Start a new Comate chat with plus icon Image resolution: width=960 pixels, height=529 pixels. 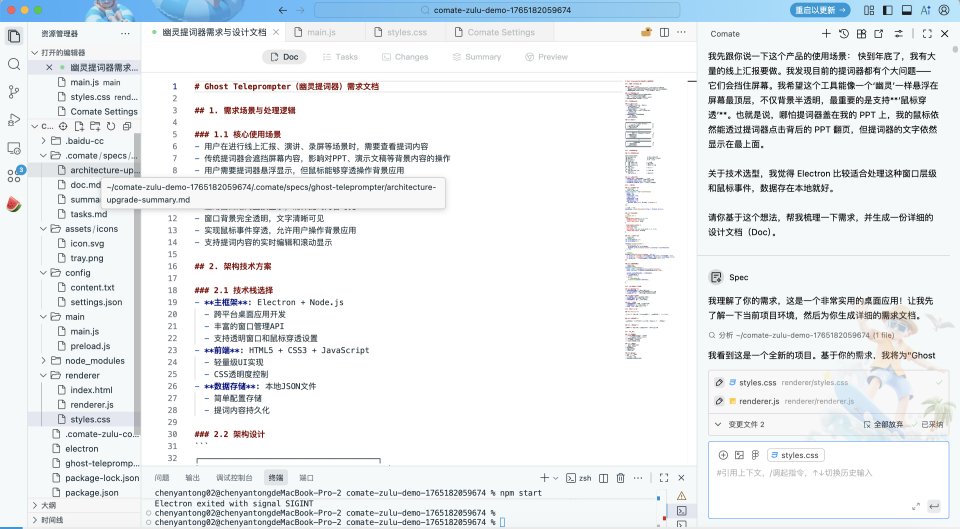(x=826, y=34)
